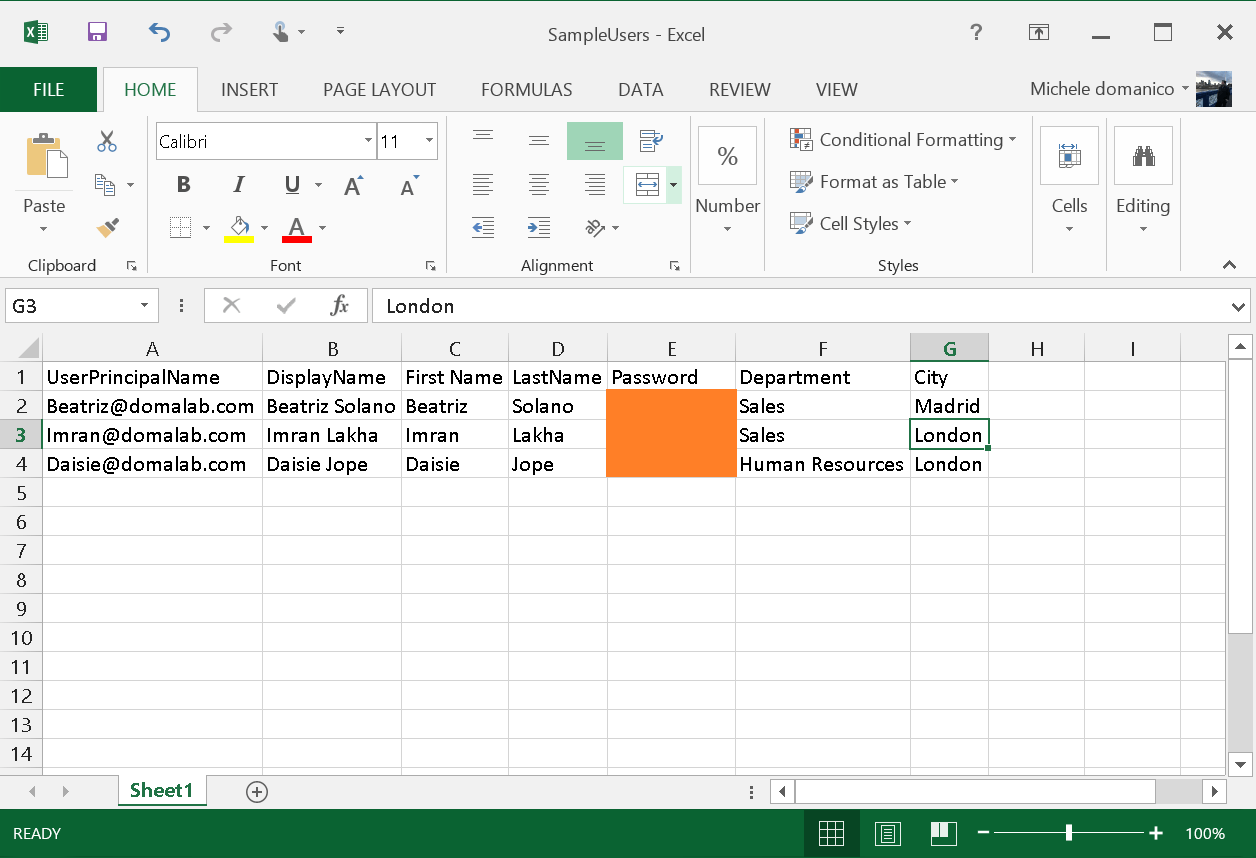
Task: Increase indent of cell content
Action: 539,228
